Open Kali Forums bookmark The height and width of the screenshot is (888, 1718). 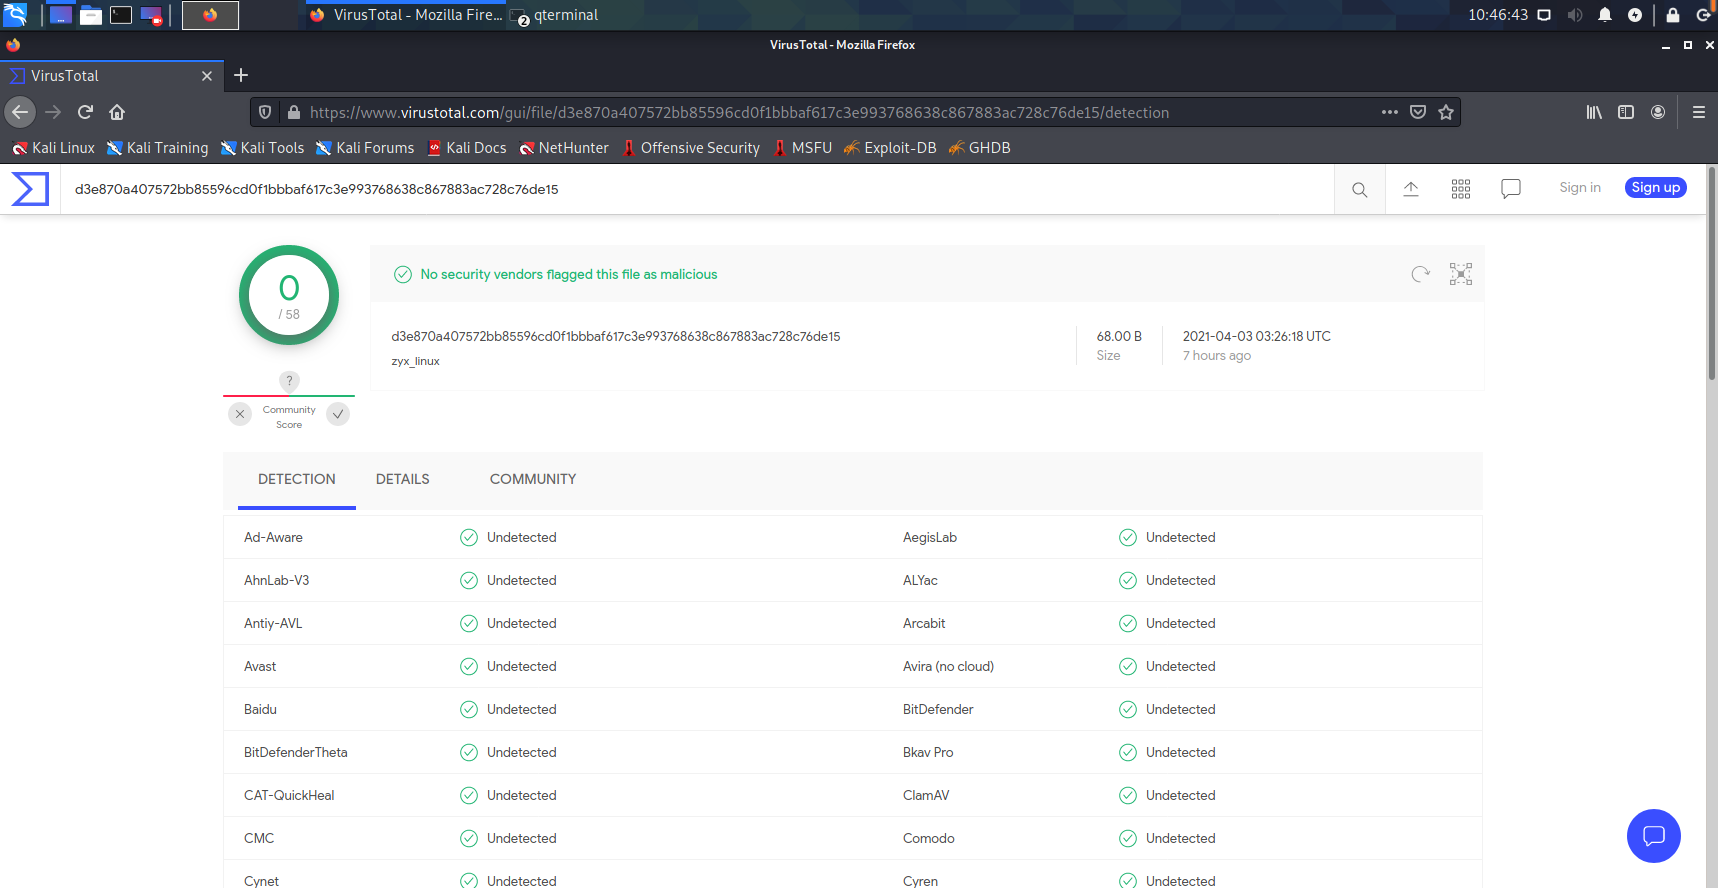pyautogui.click(x=365, y=148)
